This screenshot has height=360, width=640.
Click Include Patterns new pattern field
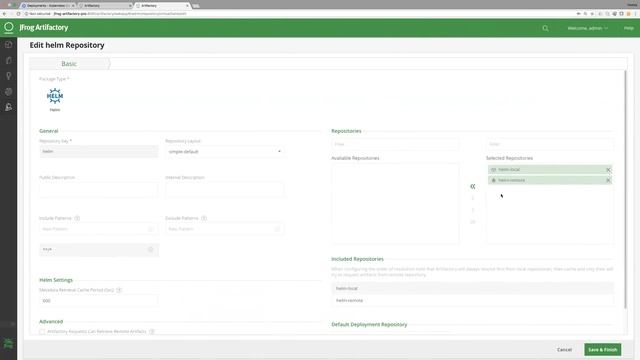(x=99, y=229)
